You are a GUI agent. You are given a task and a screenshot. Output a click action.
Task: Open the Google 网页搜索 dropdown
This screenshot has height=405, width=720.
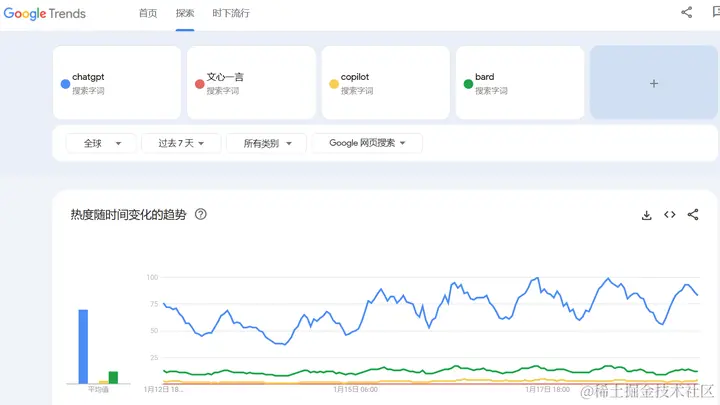point(367,143)
